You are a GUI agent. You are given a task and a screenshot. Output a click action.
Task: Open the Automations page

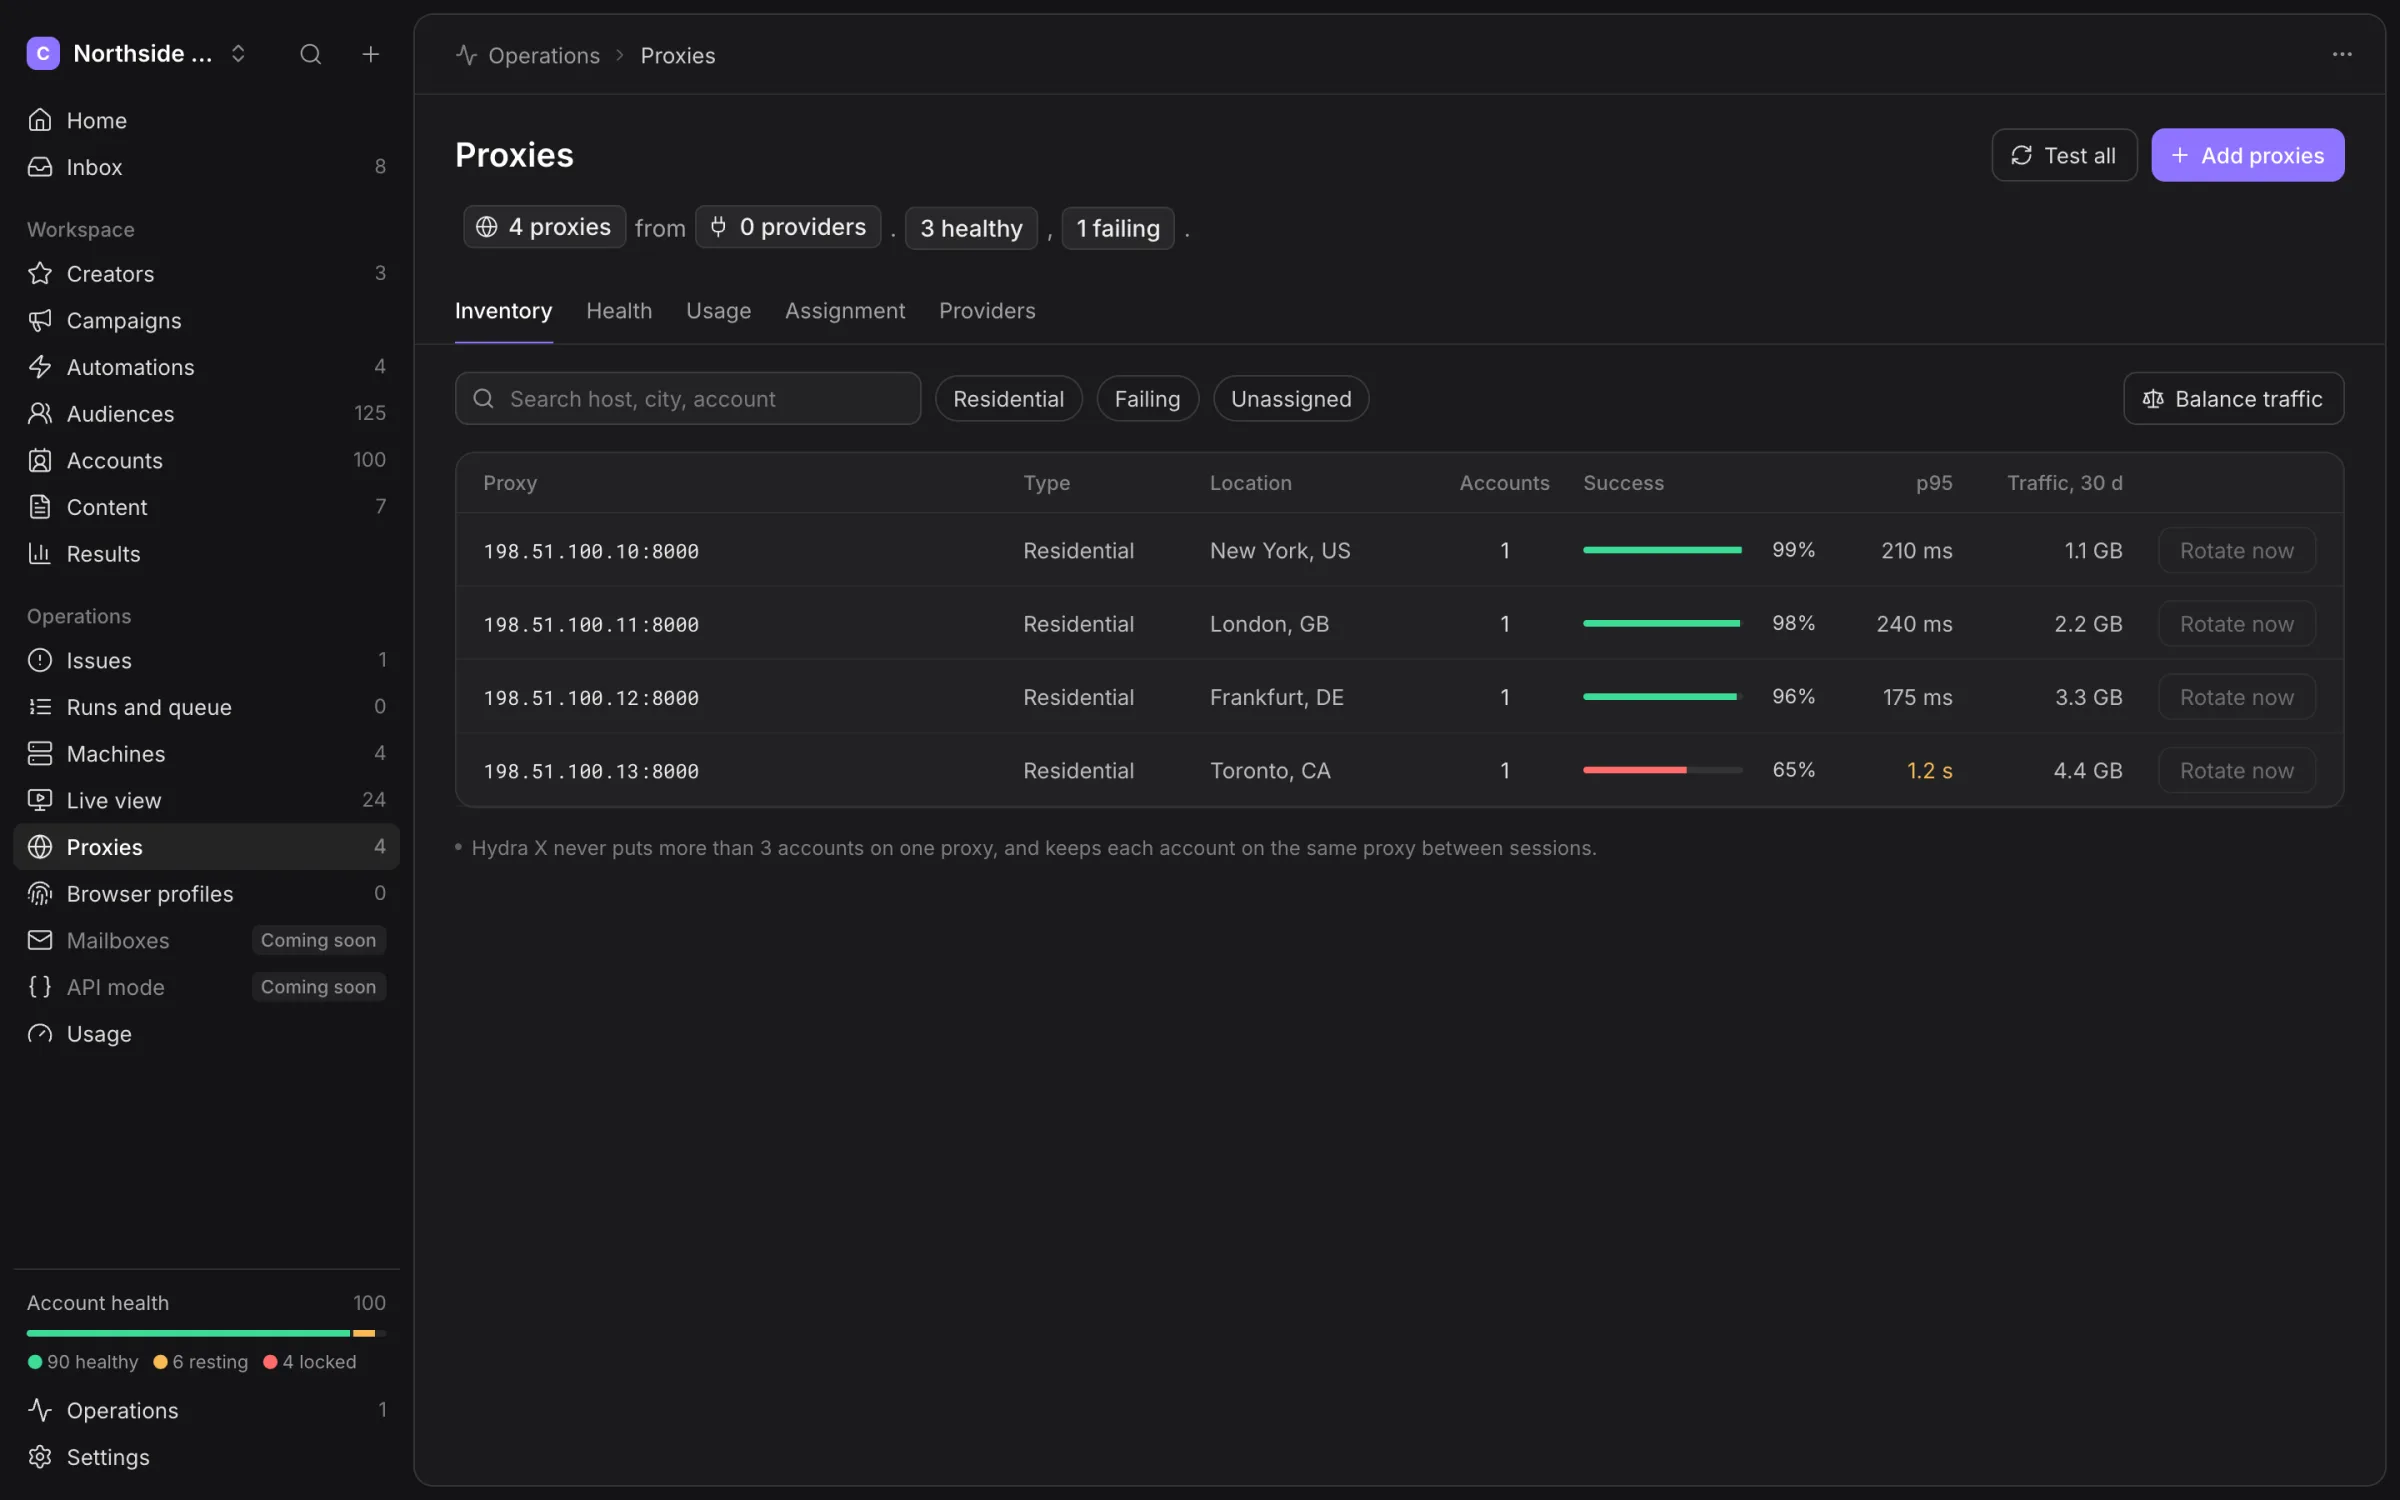tap(206, 367)
